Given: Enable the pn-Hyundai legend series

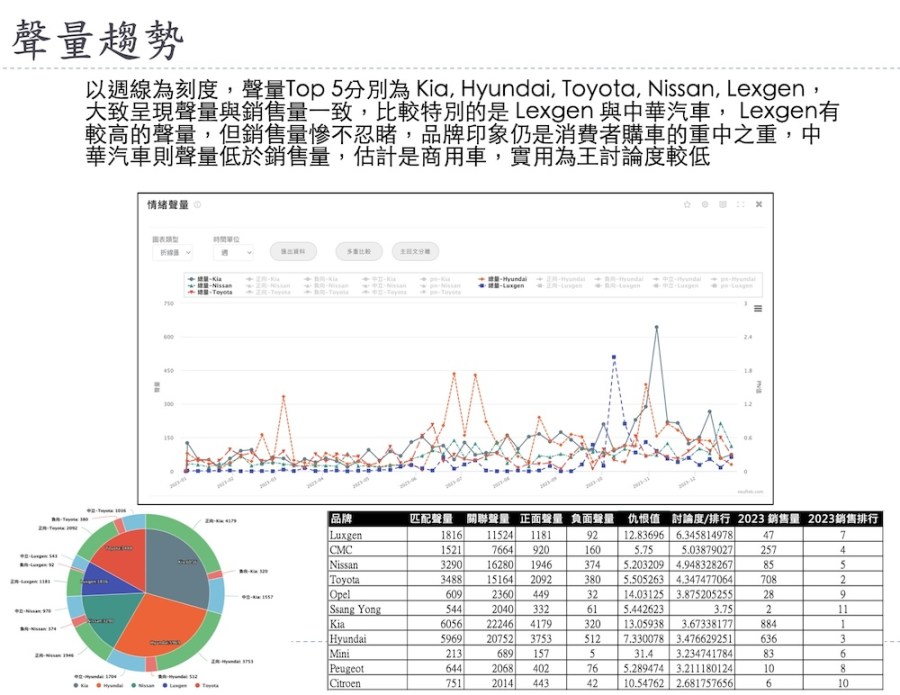Looking at the screenshot, I should click(733, 279).
